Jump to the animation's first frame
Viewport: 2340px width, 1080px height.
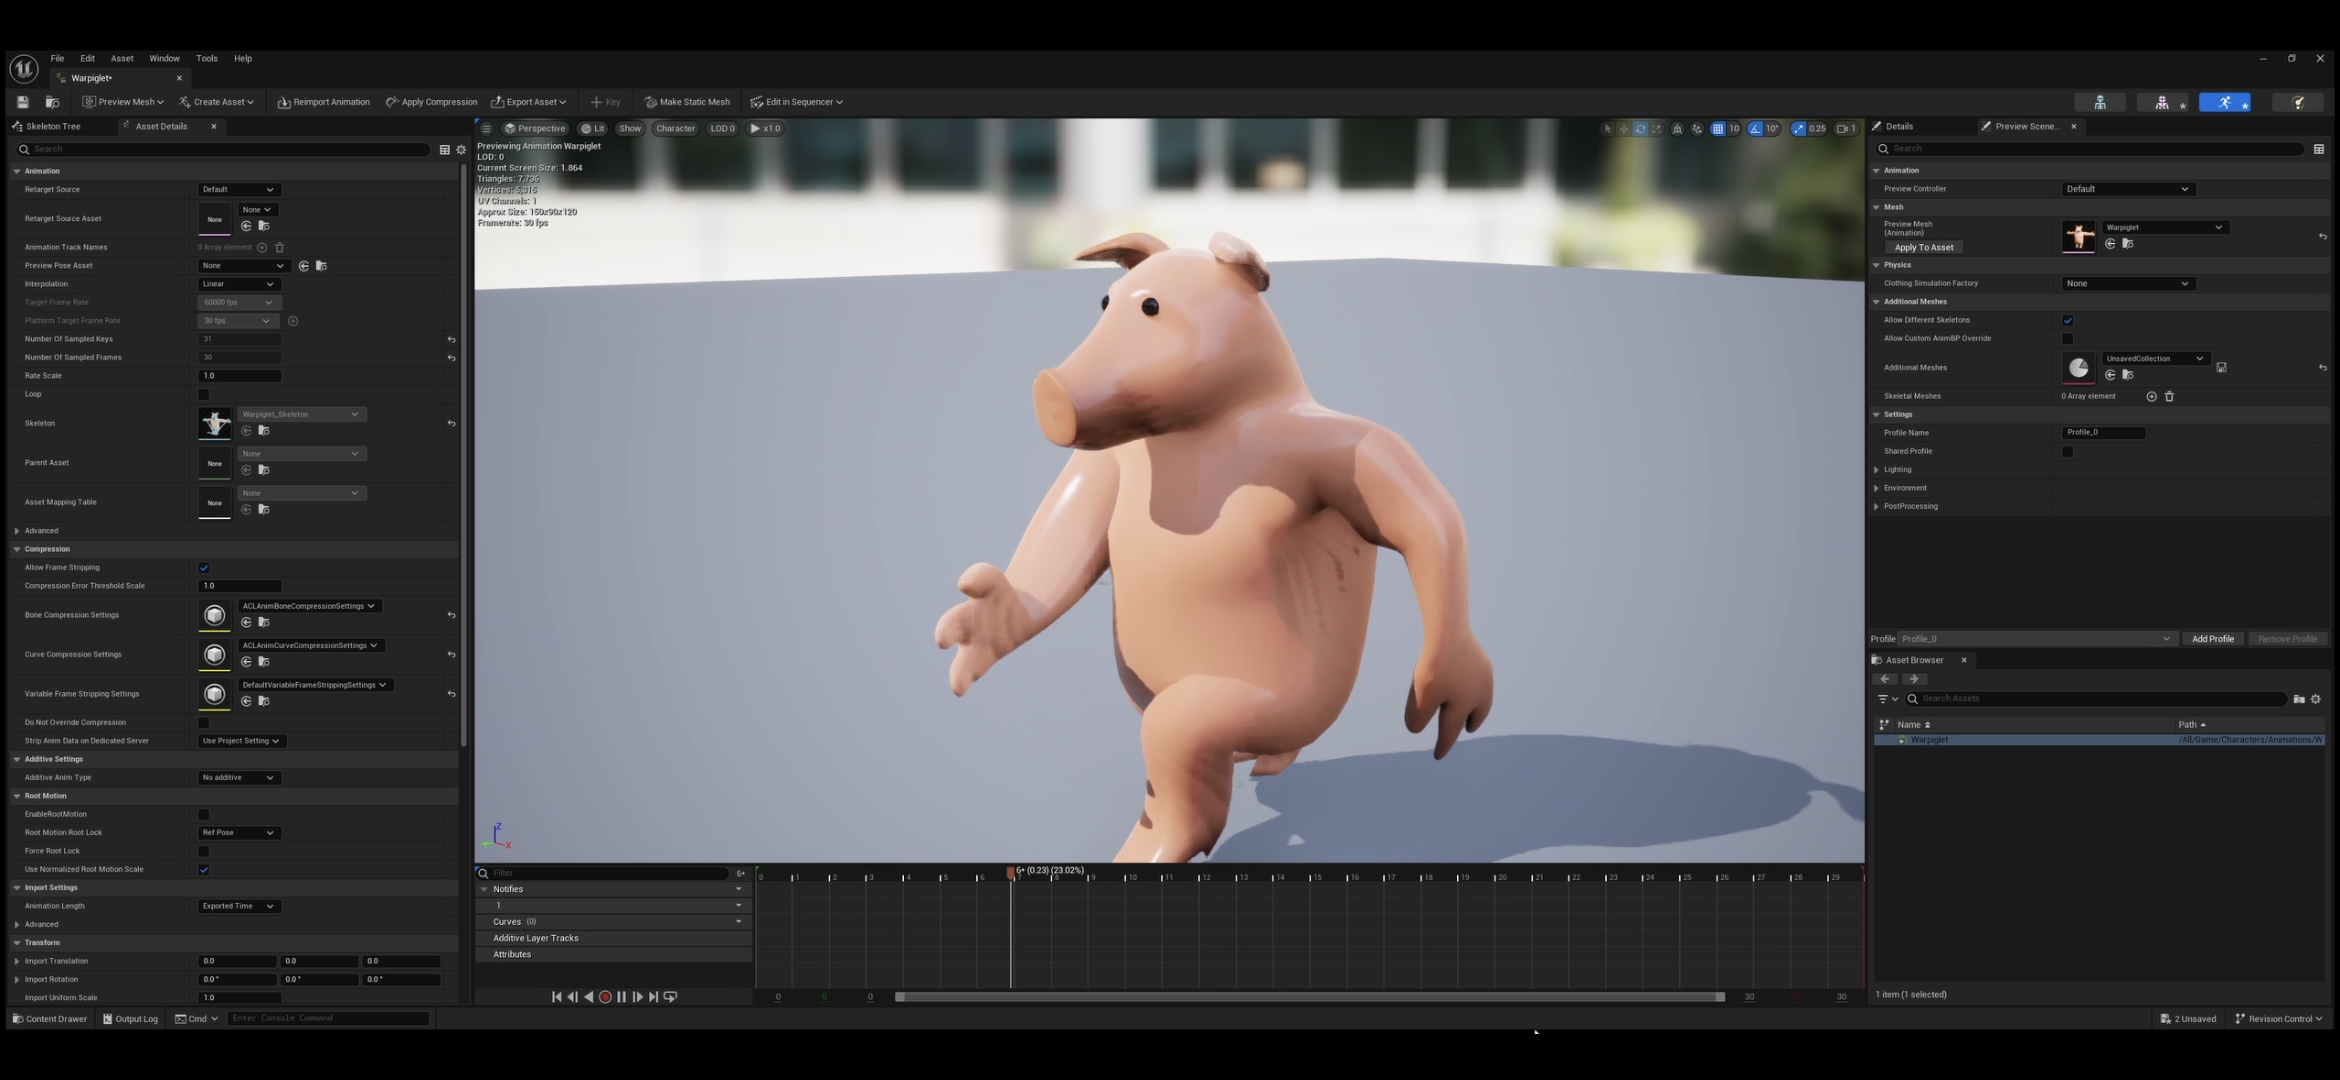pos(556,997)
